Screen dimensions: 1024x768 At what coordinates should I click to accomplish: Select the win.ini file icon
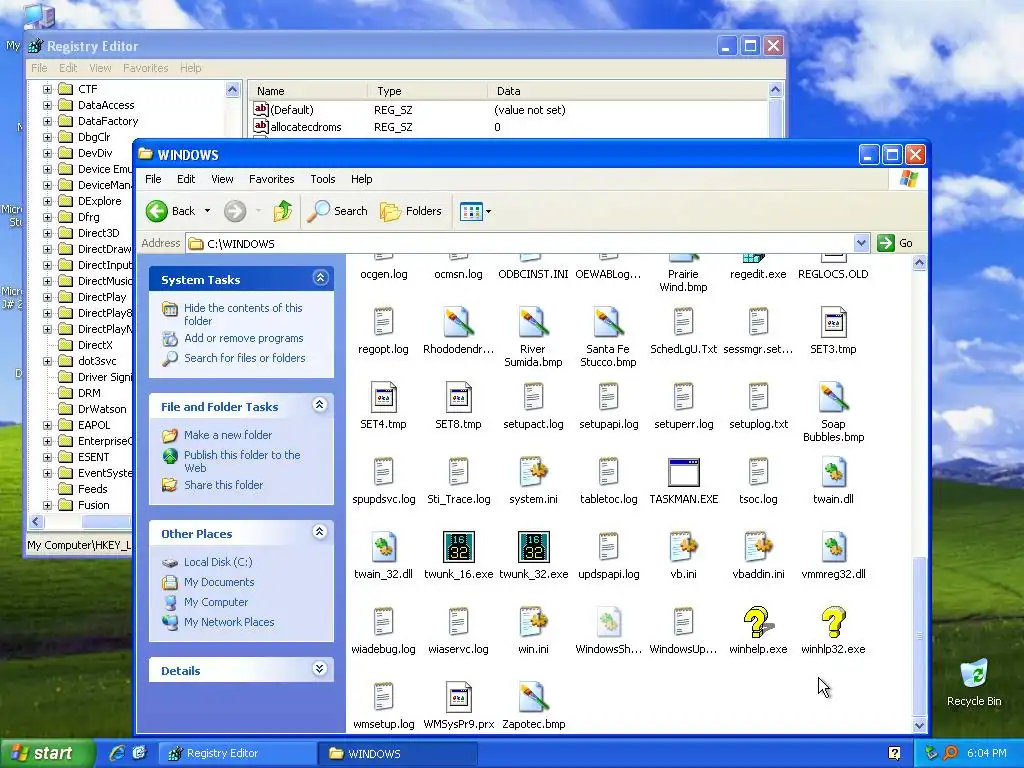click(x=534, y=622)
